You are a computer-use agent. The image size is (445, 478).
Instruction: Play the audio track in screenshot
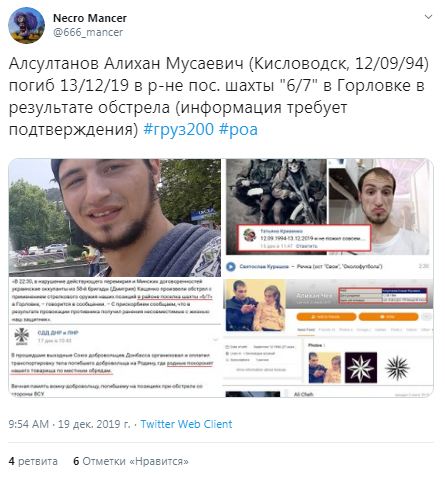tap(231, 267)
